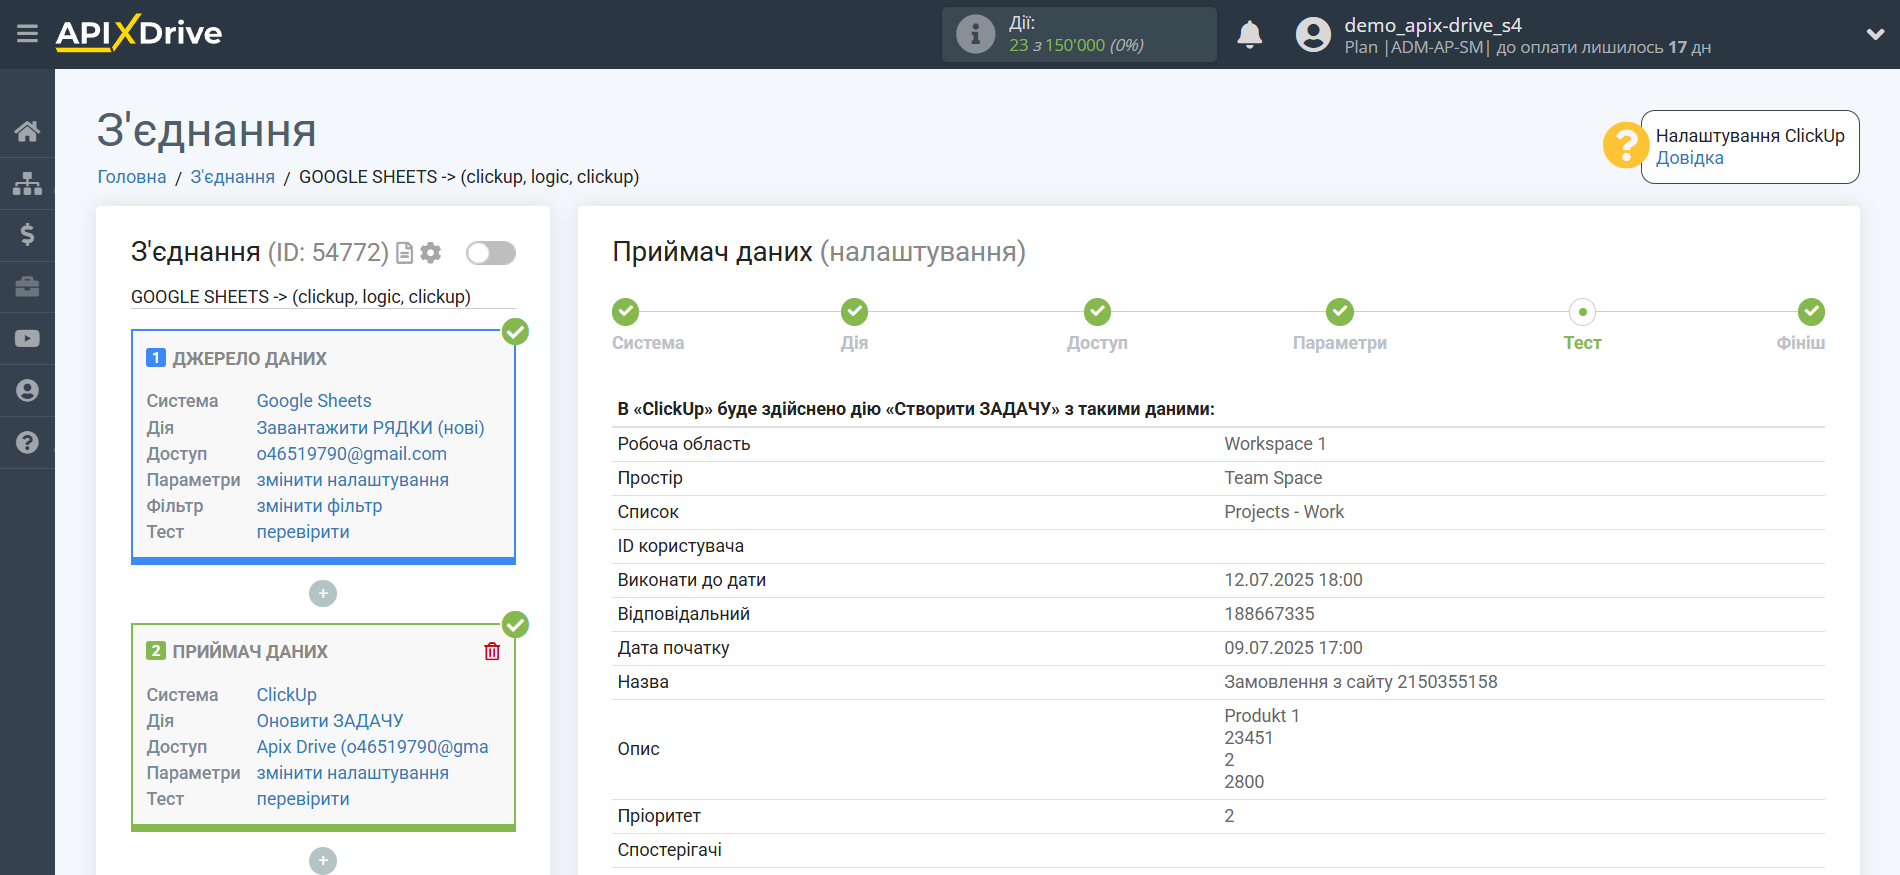Viewport: 1900px width, 875px height.
Task: Click the ПРИЙМАЧ ДАНИХ block header
Action: click(250, 652)
